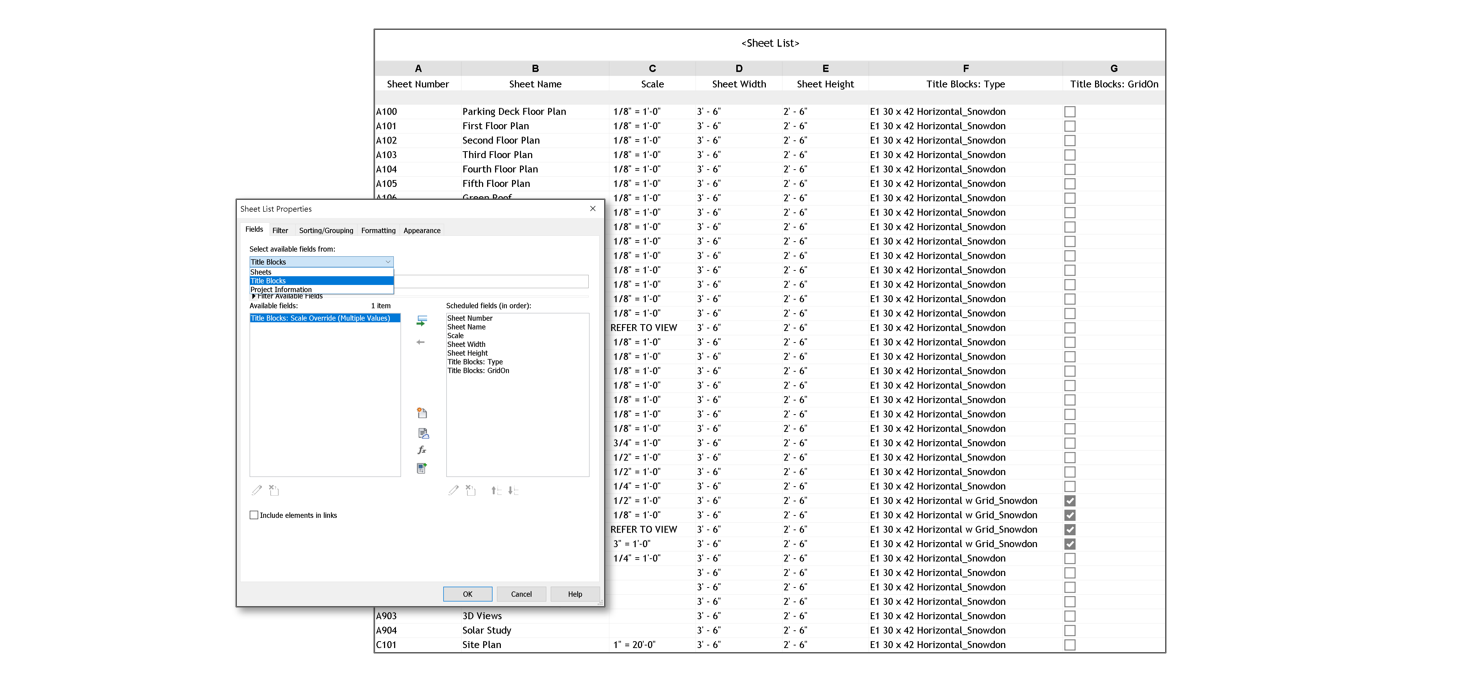Click the Remove parameter left-arrow icon
This screenshot has width=1477, height=700.
click(x=421, y=343)
